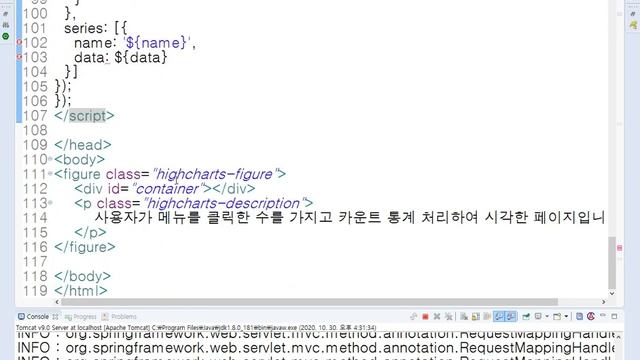The width and height of the screenshot is (640, 360).
Task: Click the "highcharts-description" class value
Action: click(224, 203)
